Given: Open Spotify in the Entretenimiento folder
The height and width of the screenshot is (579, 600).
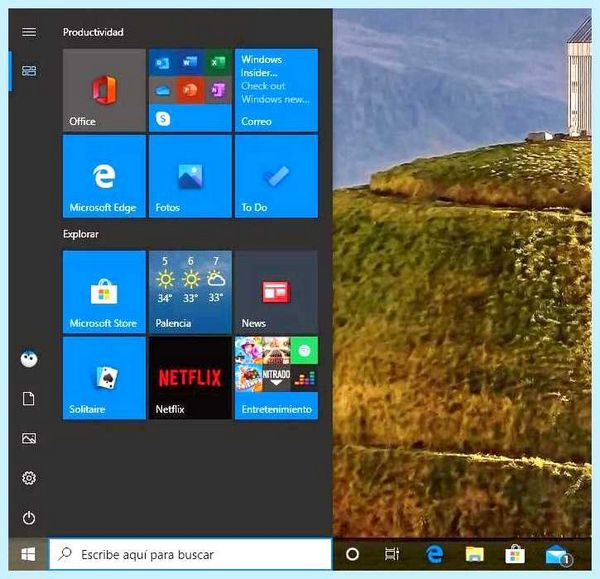Looking at the screenshot, I should (304, 351).
